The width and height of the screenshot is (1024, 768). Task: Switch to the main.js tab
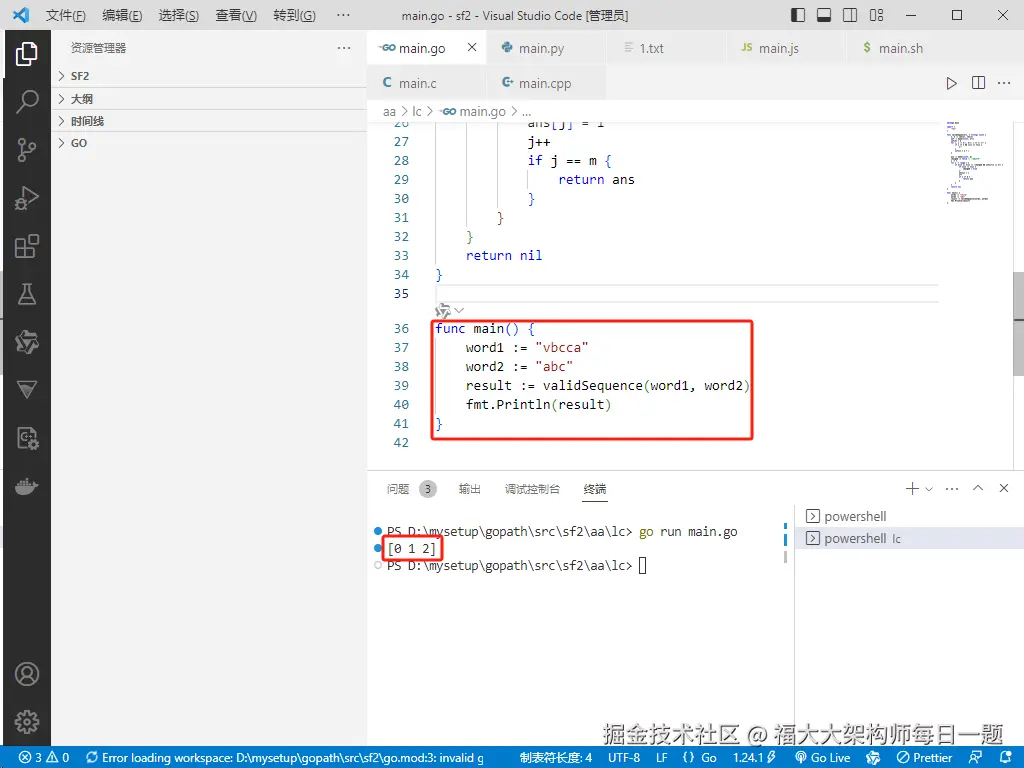coord(786,48)
